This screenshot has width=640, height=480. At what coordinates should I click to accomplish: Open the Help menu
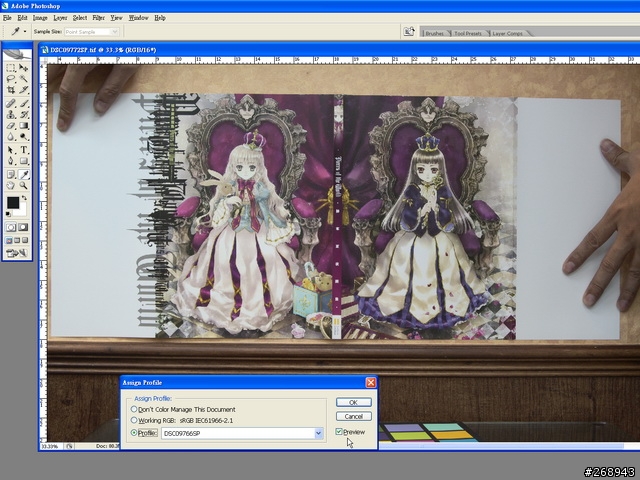(x=160, y=18)
